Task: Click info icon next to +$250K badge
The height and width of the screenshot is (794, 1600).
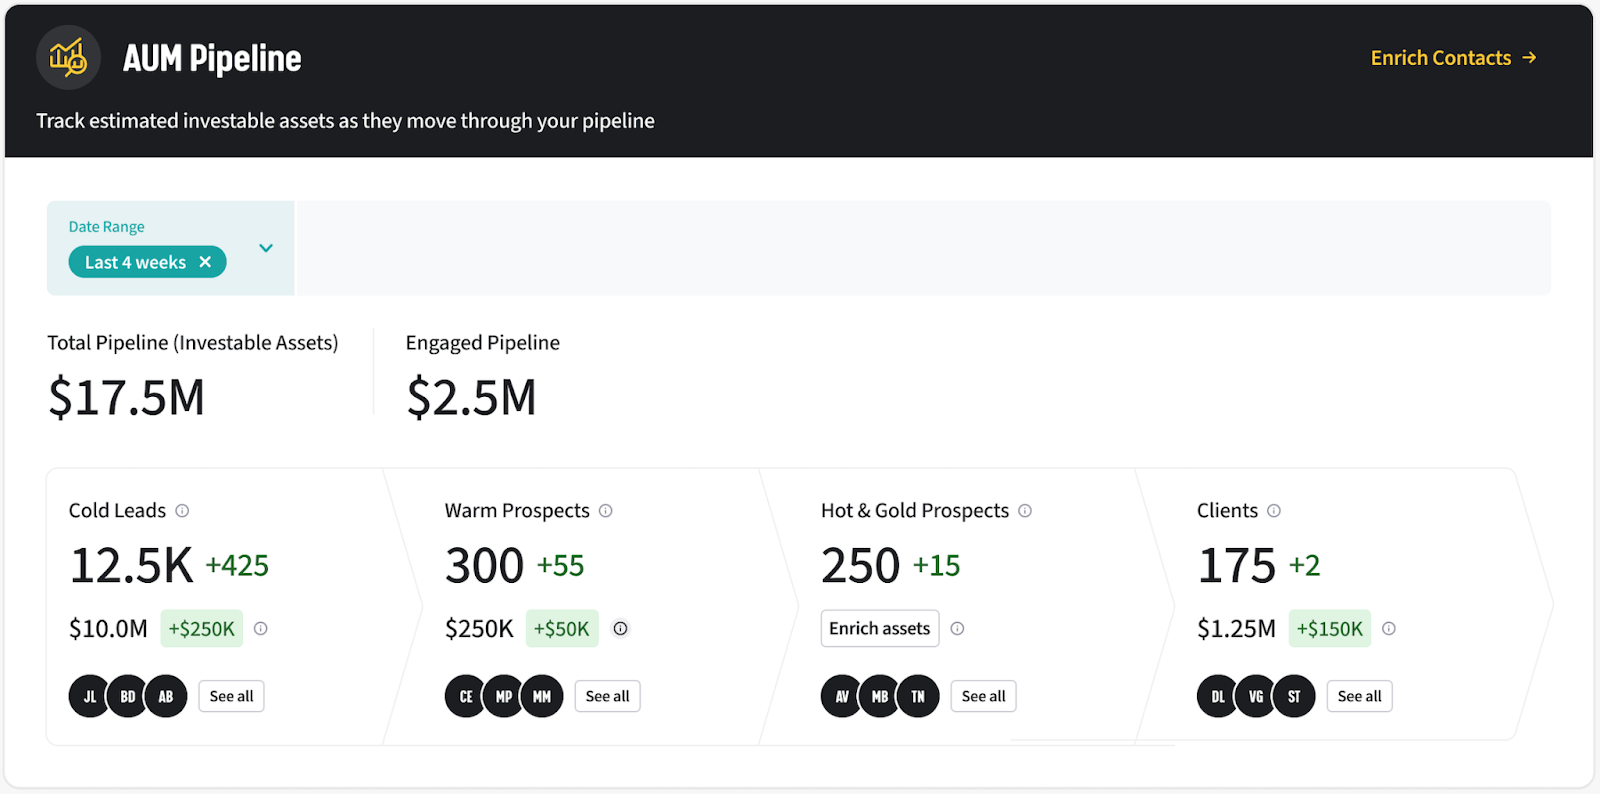Action: coord(261,629)
